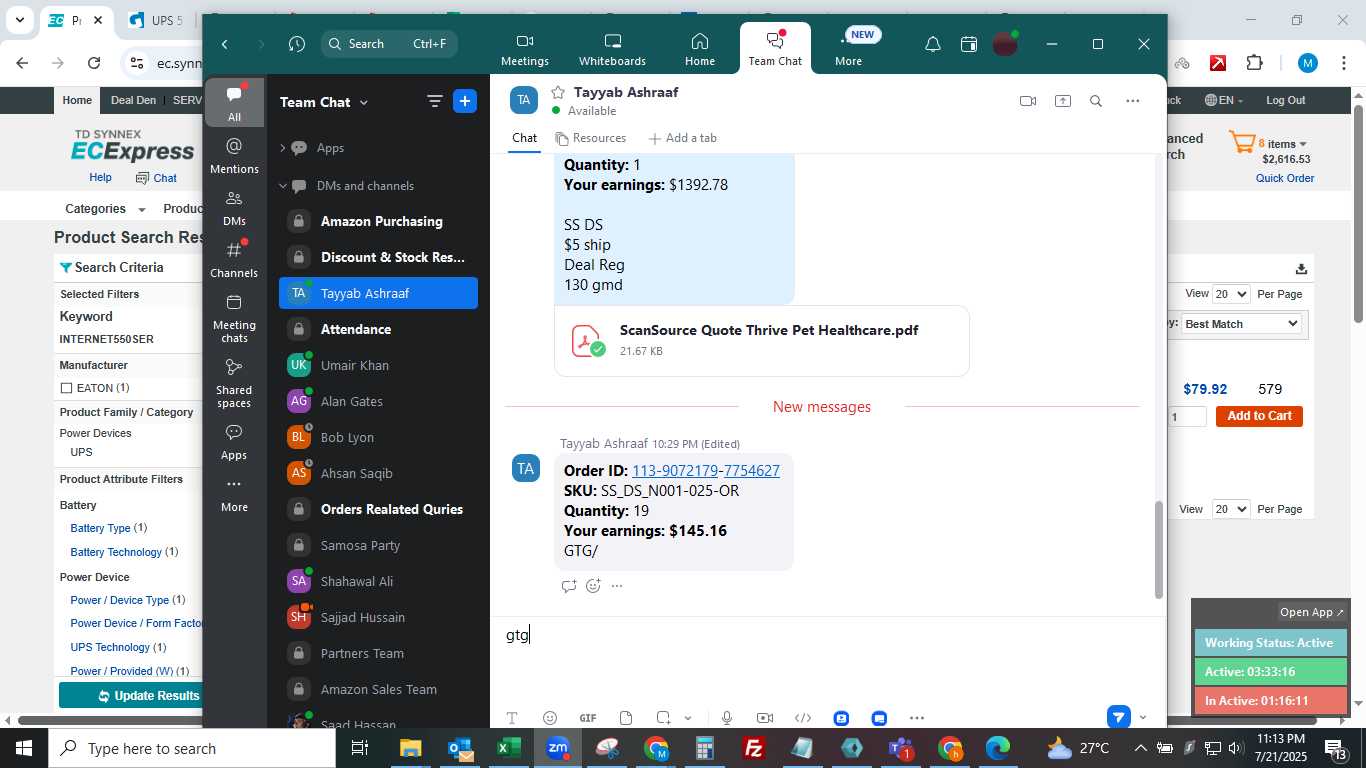This screenshot has height=768, width=1366.
Task: Open Excel from Windows taskbar
Action: 508,748
